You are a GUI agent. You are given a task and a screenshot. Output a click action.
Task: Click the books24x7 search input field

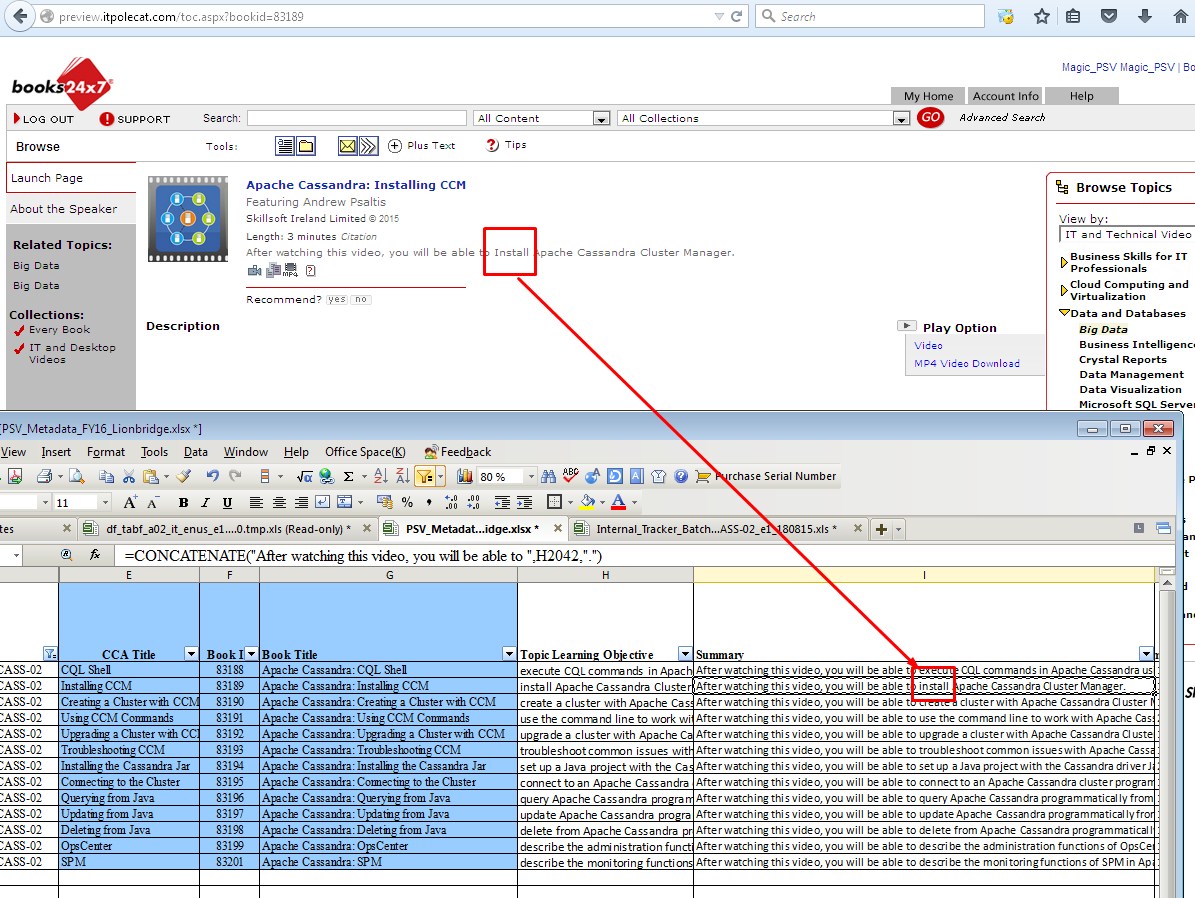(356, 118)
